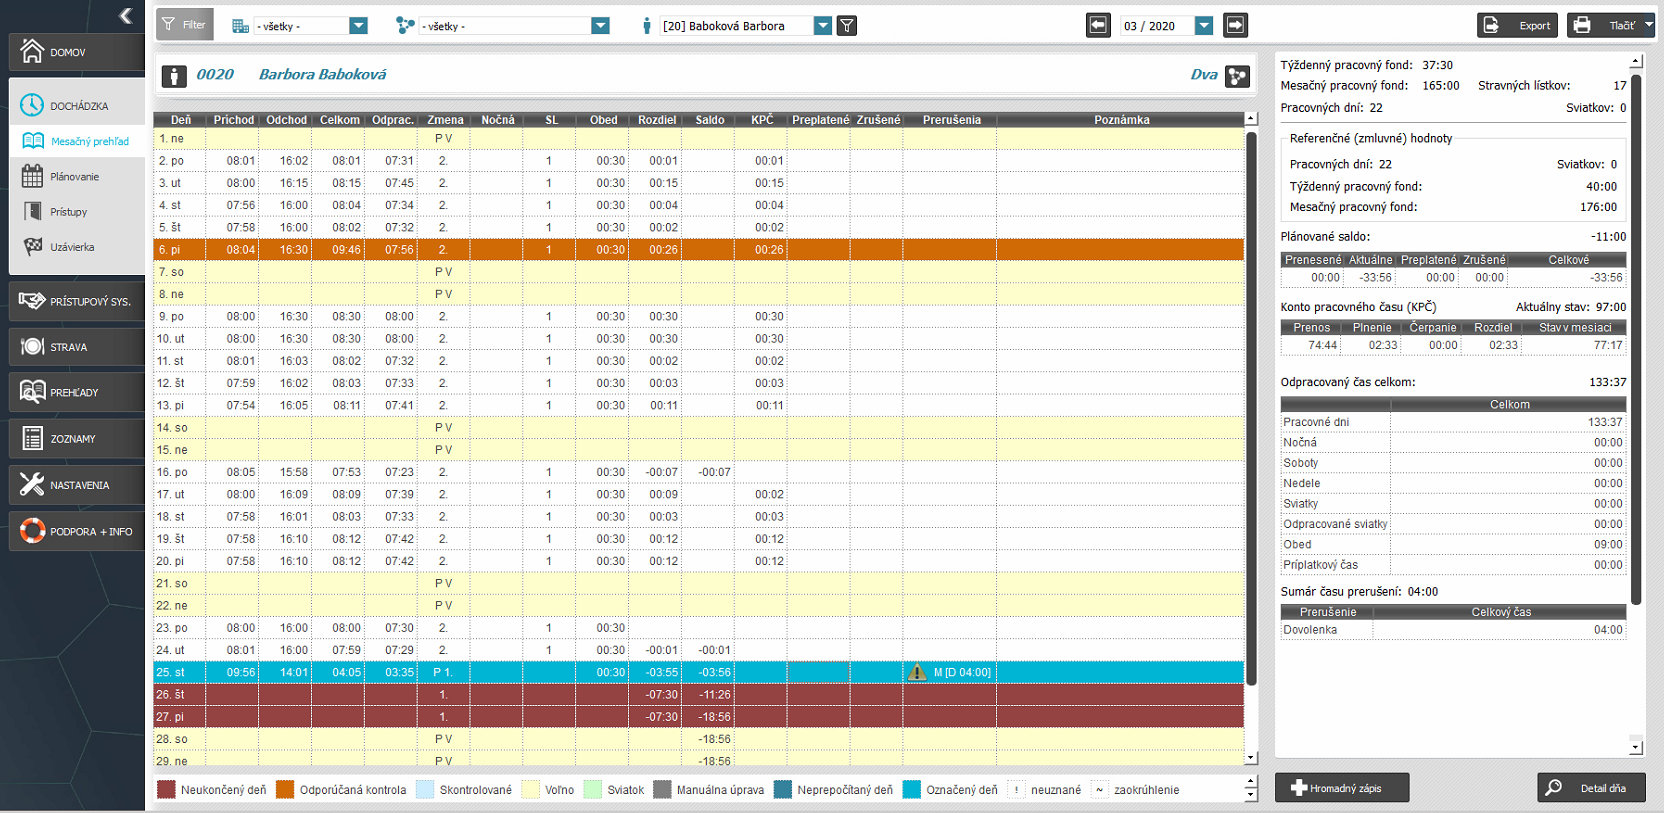Open the DOCHÁDZKA attendance section

coord(77,105)
